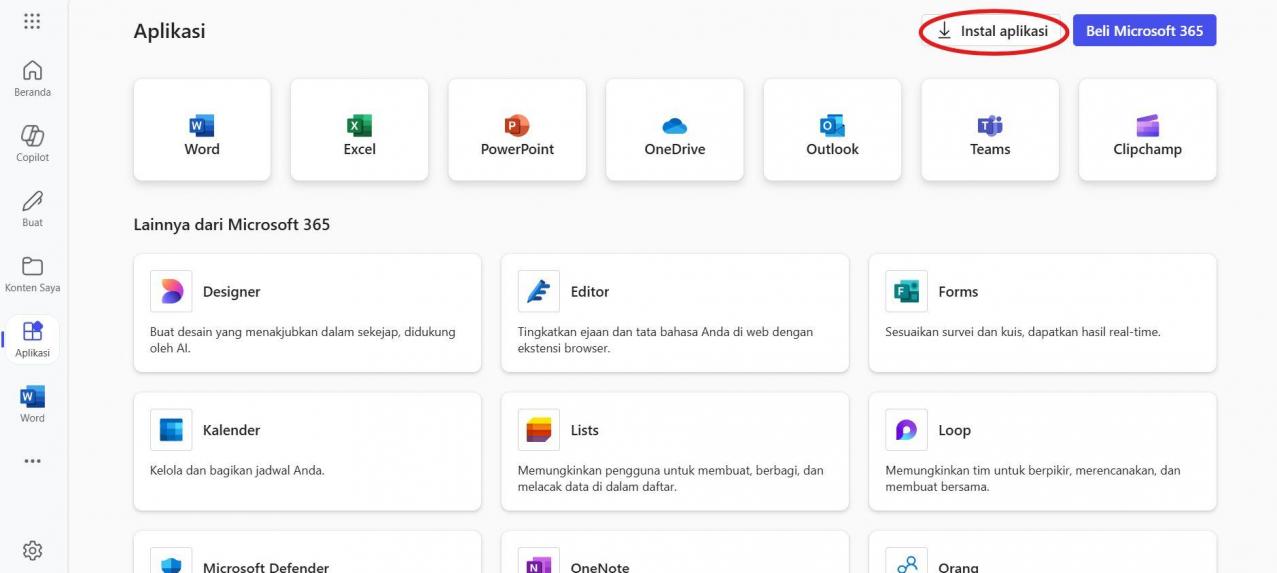
Task: Launch the Excel app tile
Action: (x=359, y=130)
